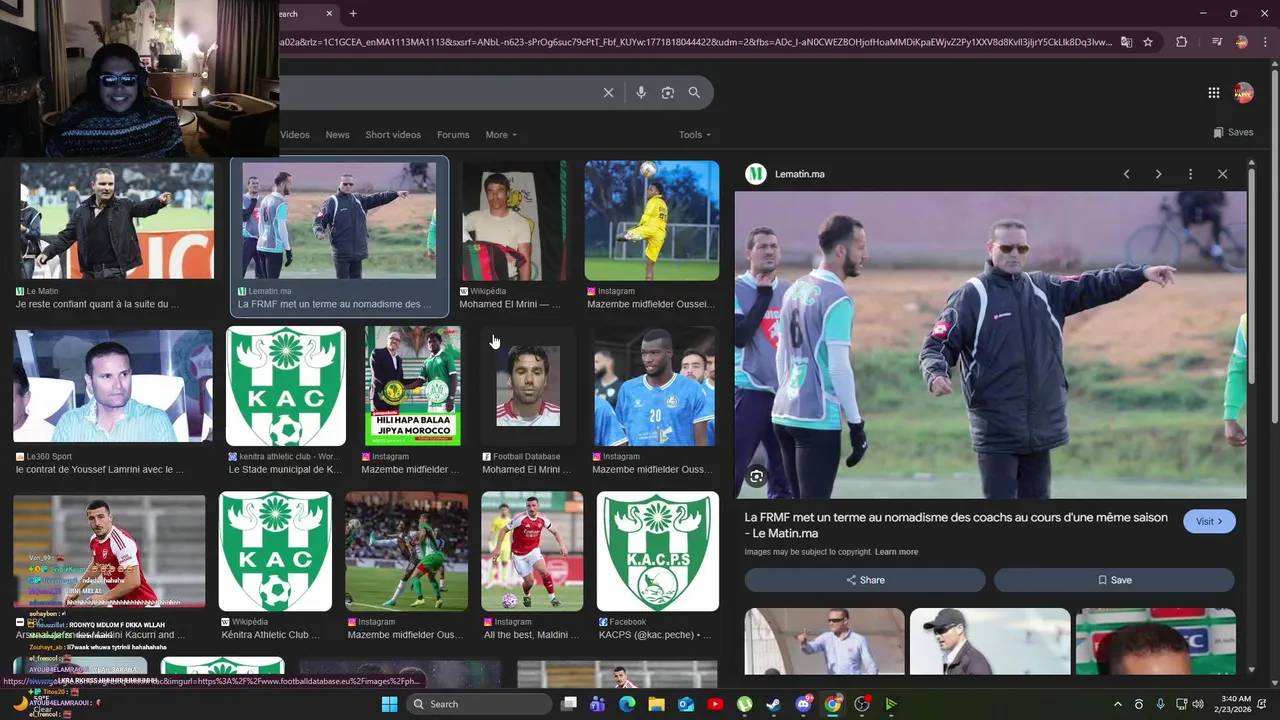1280x720 pixels.
Task: Open the Translate this page icon
Action: coord(1126,42)
